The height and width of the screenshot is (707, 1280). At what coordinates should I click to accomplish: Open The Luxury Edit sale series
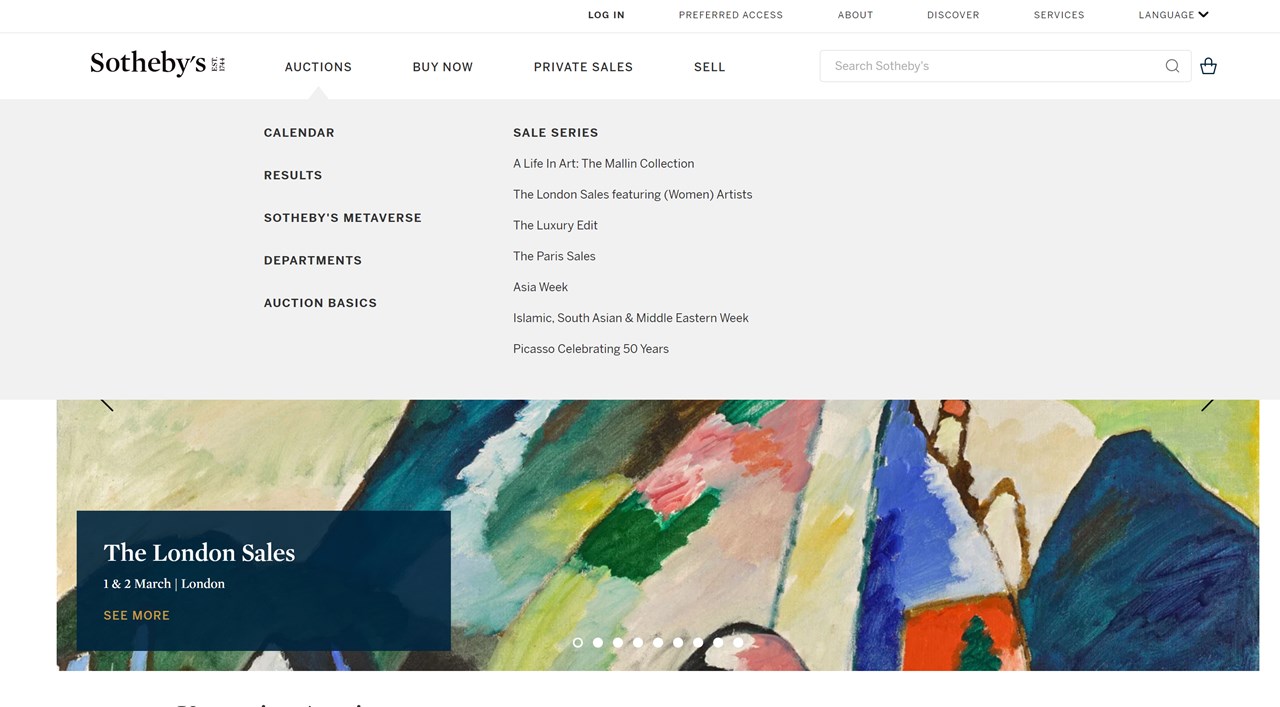555,226
